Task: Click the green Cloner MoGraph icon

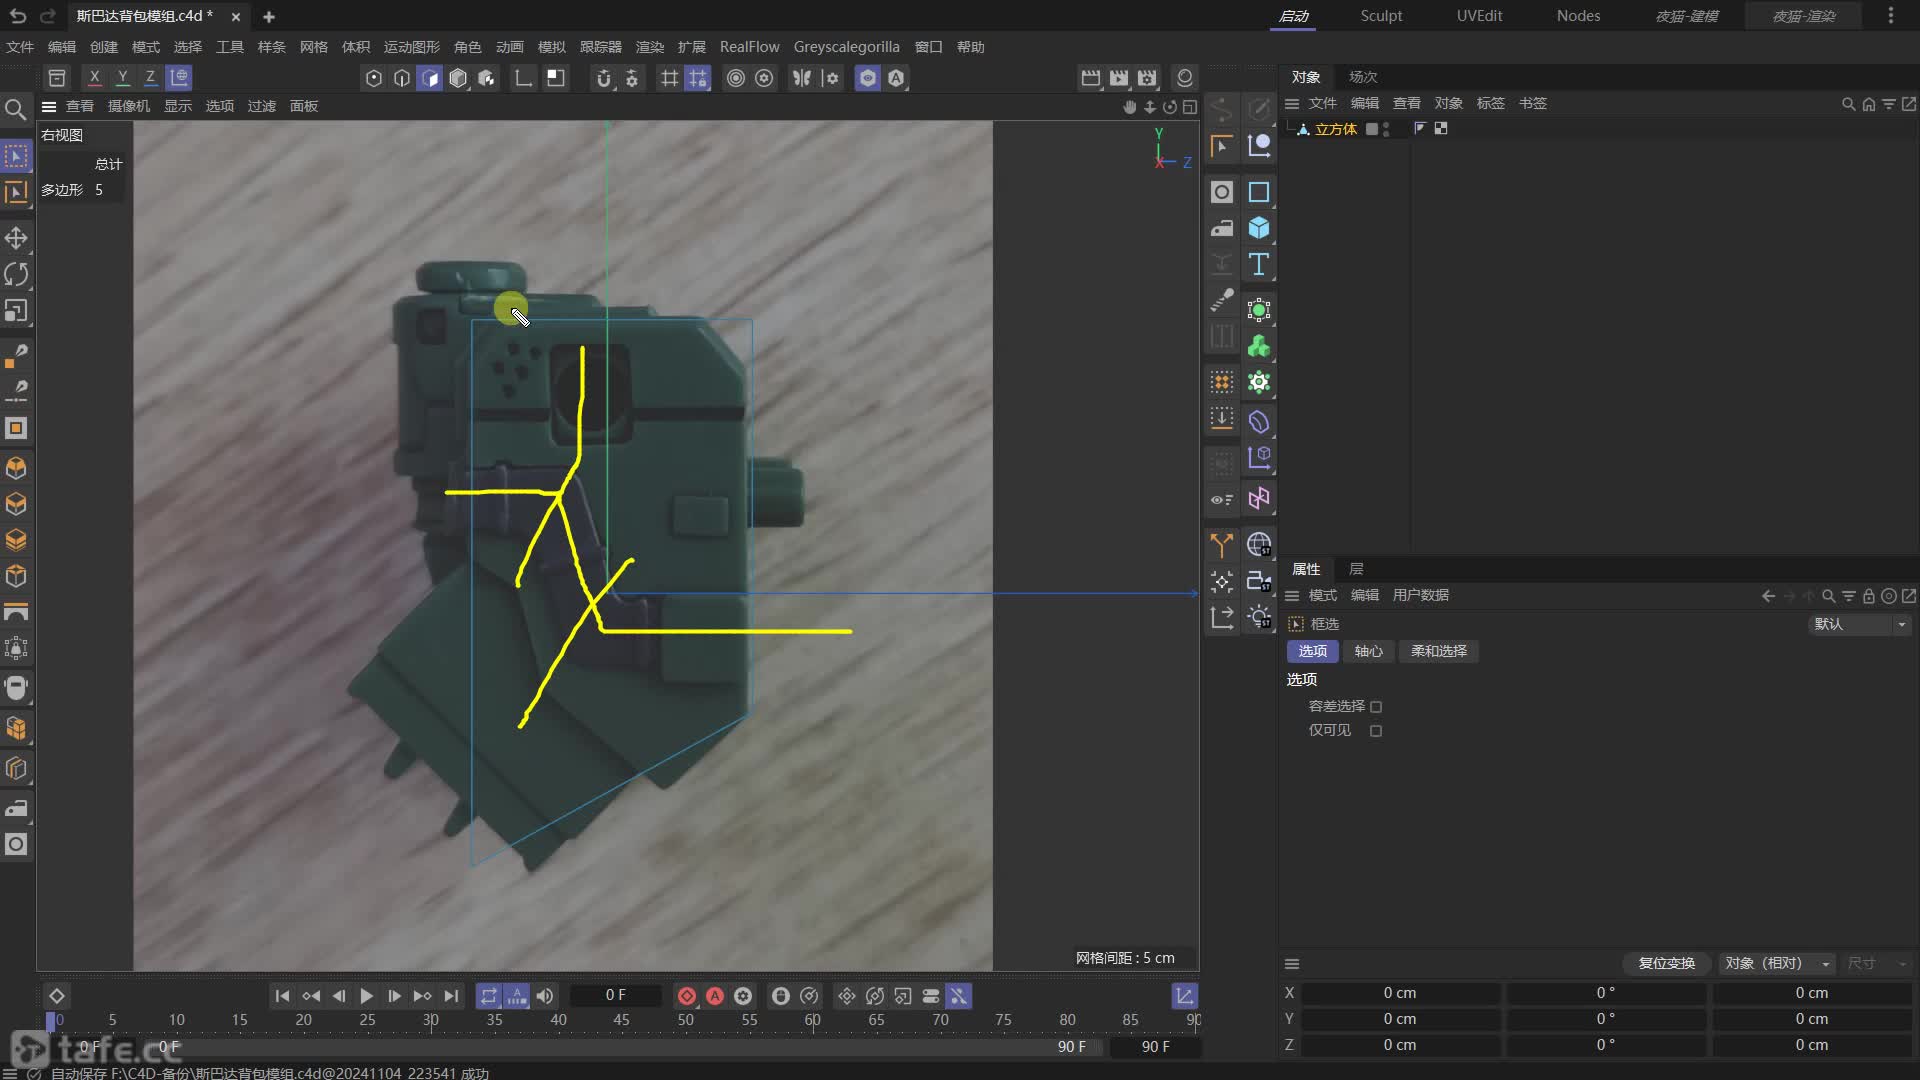Action: pos(1259,347)
